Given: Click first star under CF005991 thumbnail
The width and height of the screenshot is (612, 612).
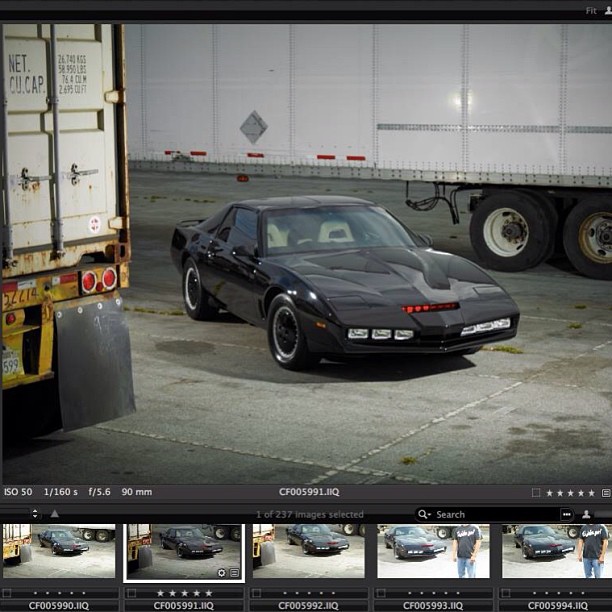Looking at the screenshot, I should (x=160, y=593).
